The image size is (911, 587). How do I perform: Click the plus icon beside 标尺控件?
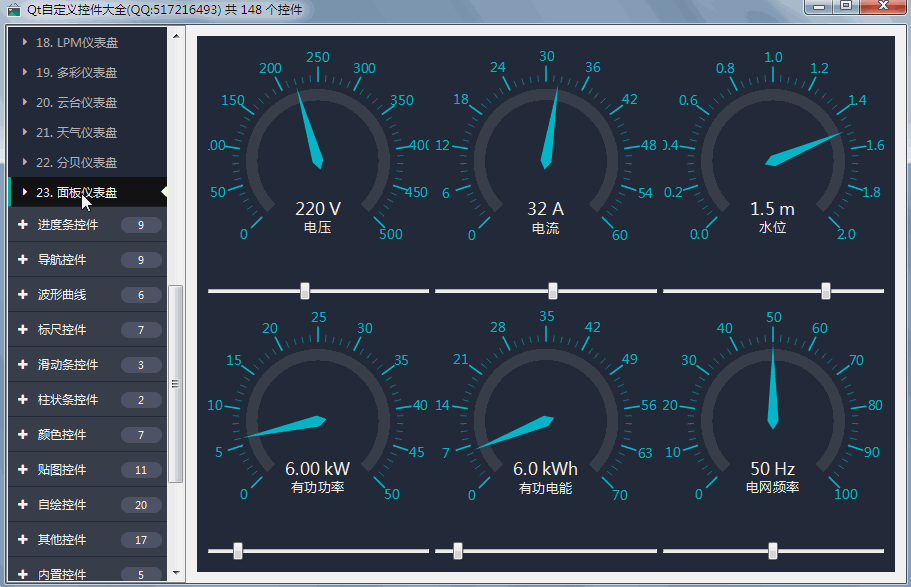23,330
